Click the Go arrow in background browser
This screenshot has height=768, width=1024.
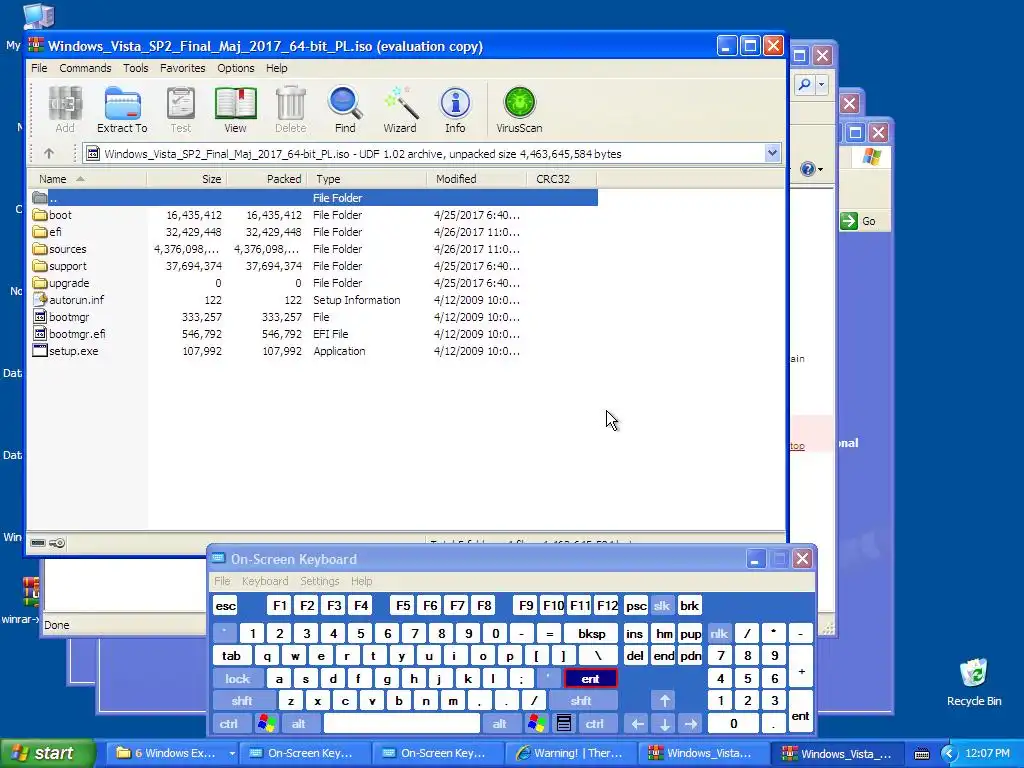pyautogui.click(x=849, y=221)
